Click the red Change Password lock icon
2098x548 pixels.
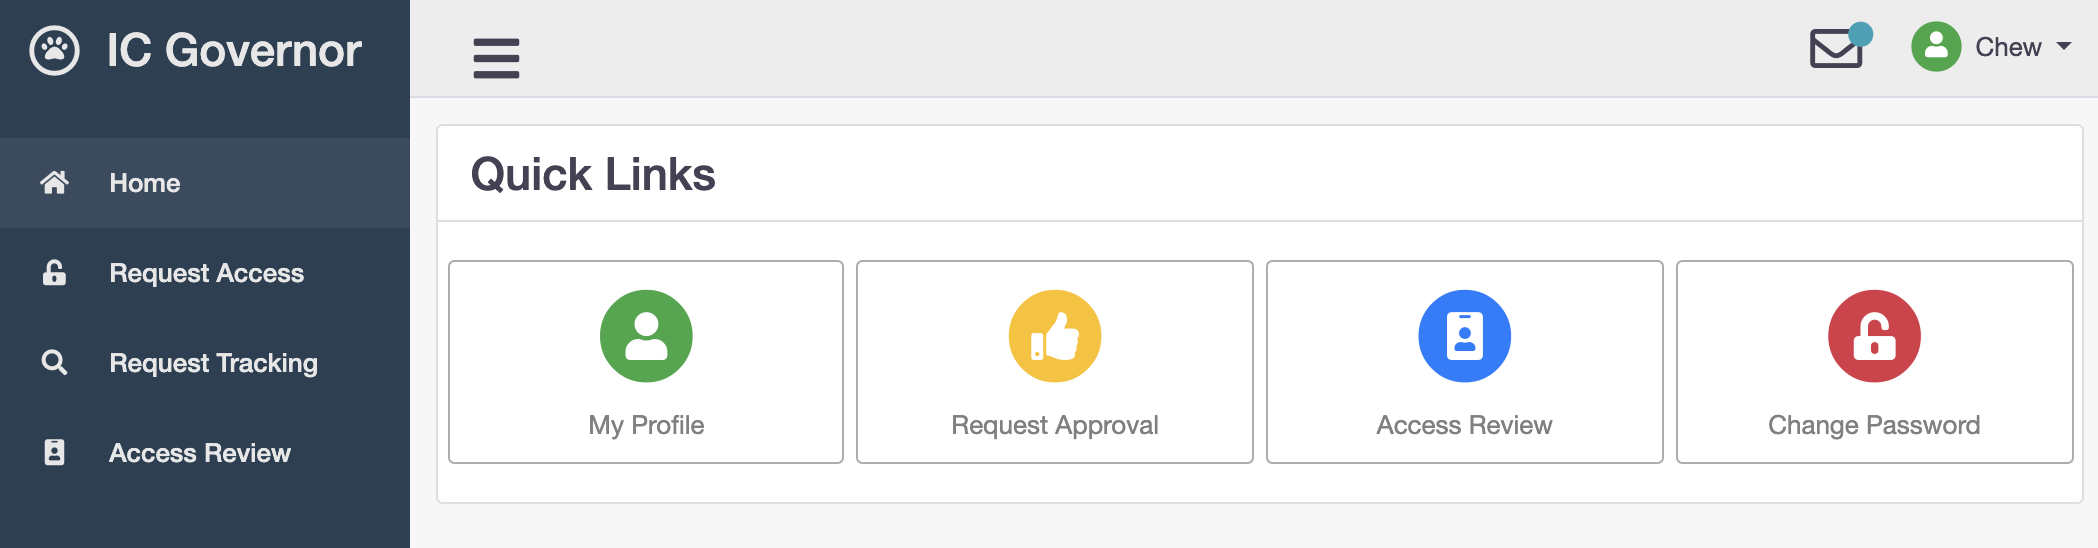click(x=1874, y=336)
